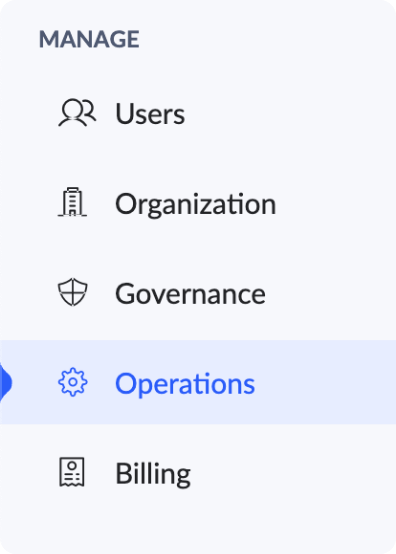Screen dimensions: 396x554
Task: Click the blue active indicator beside Operations
Action: tap(6, 383)
